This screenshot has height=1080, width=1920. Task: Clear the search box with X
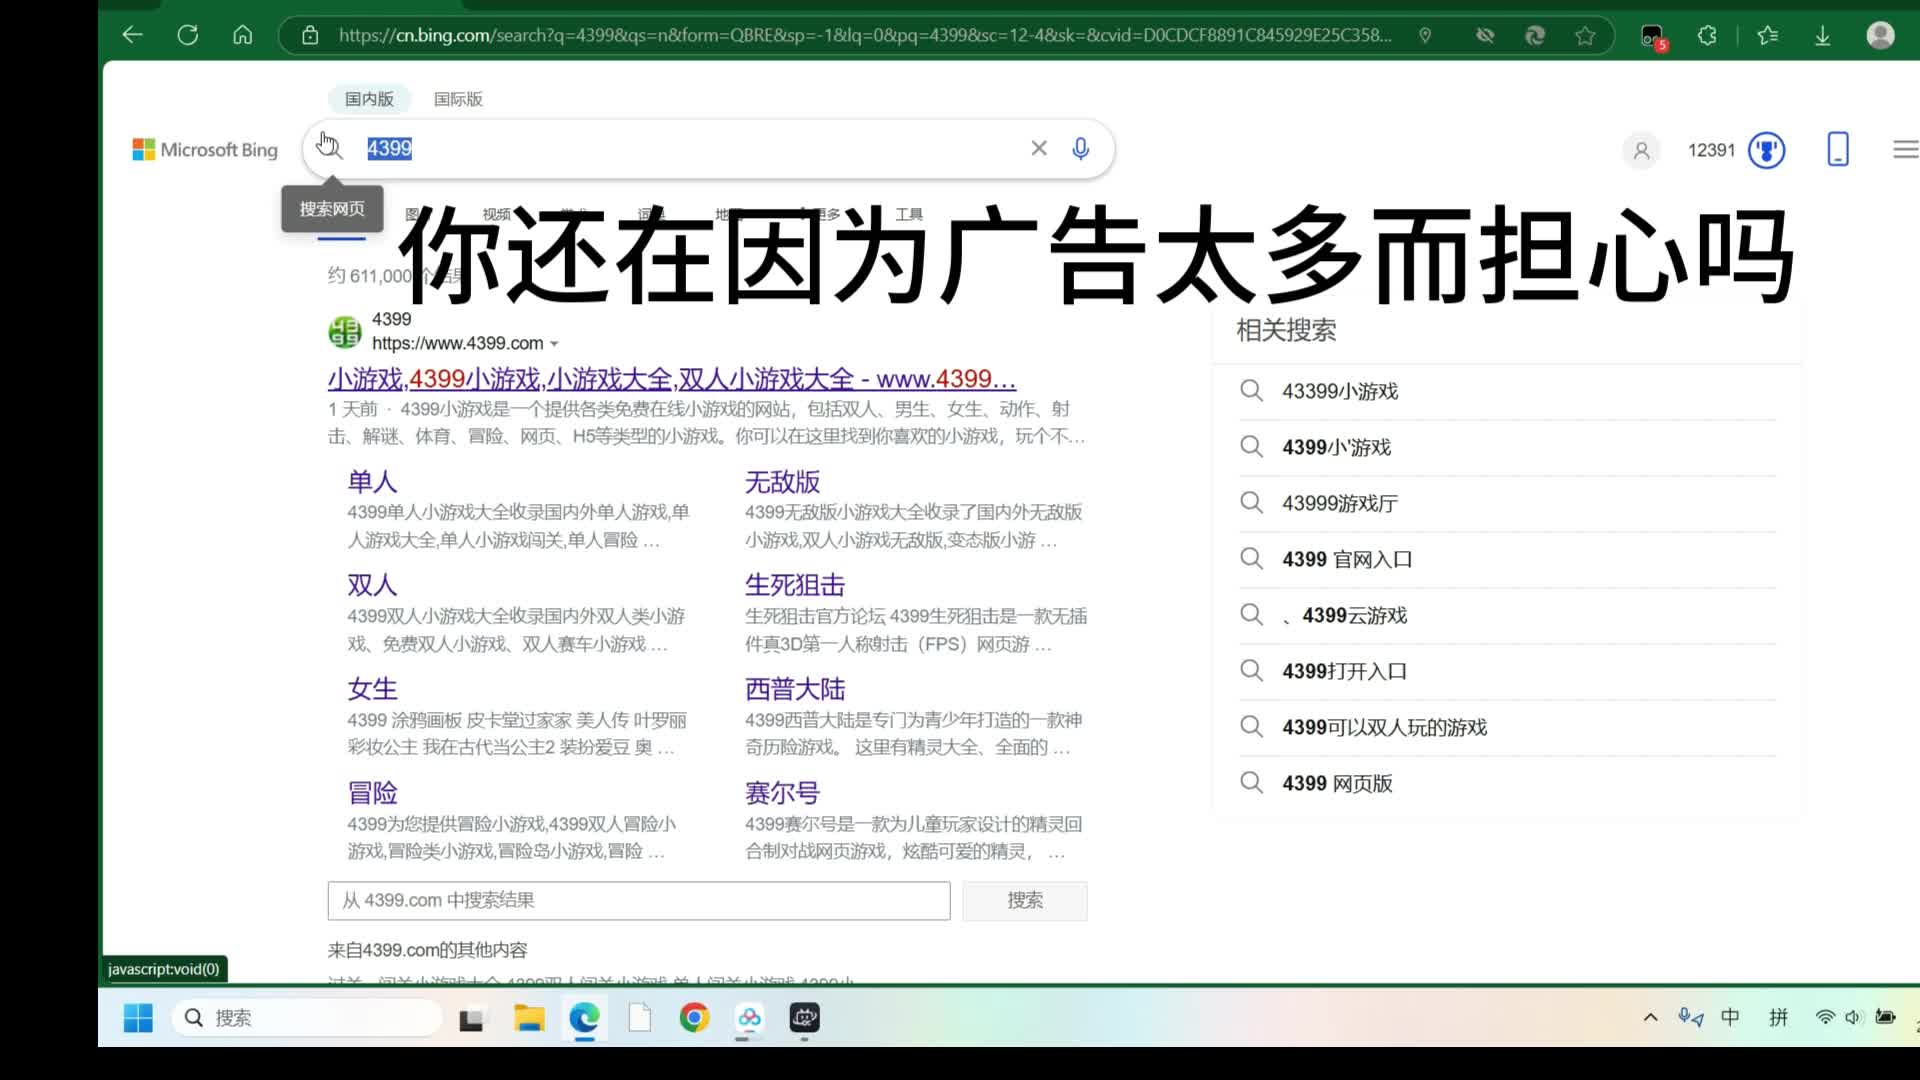pos(1039,148)
